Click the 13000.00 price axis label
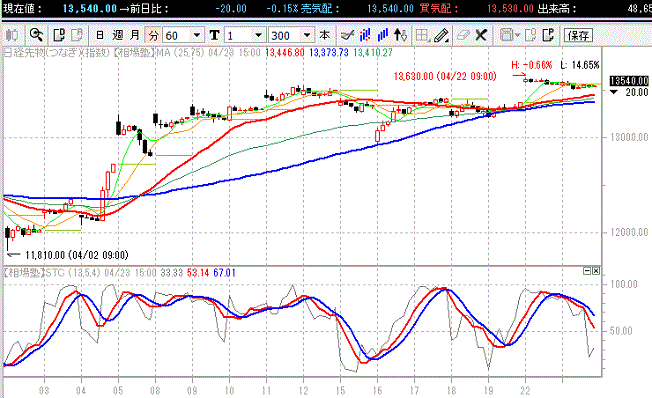Image resolution: width=652 pixels, height=398 pixels. point(629,137)
